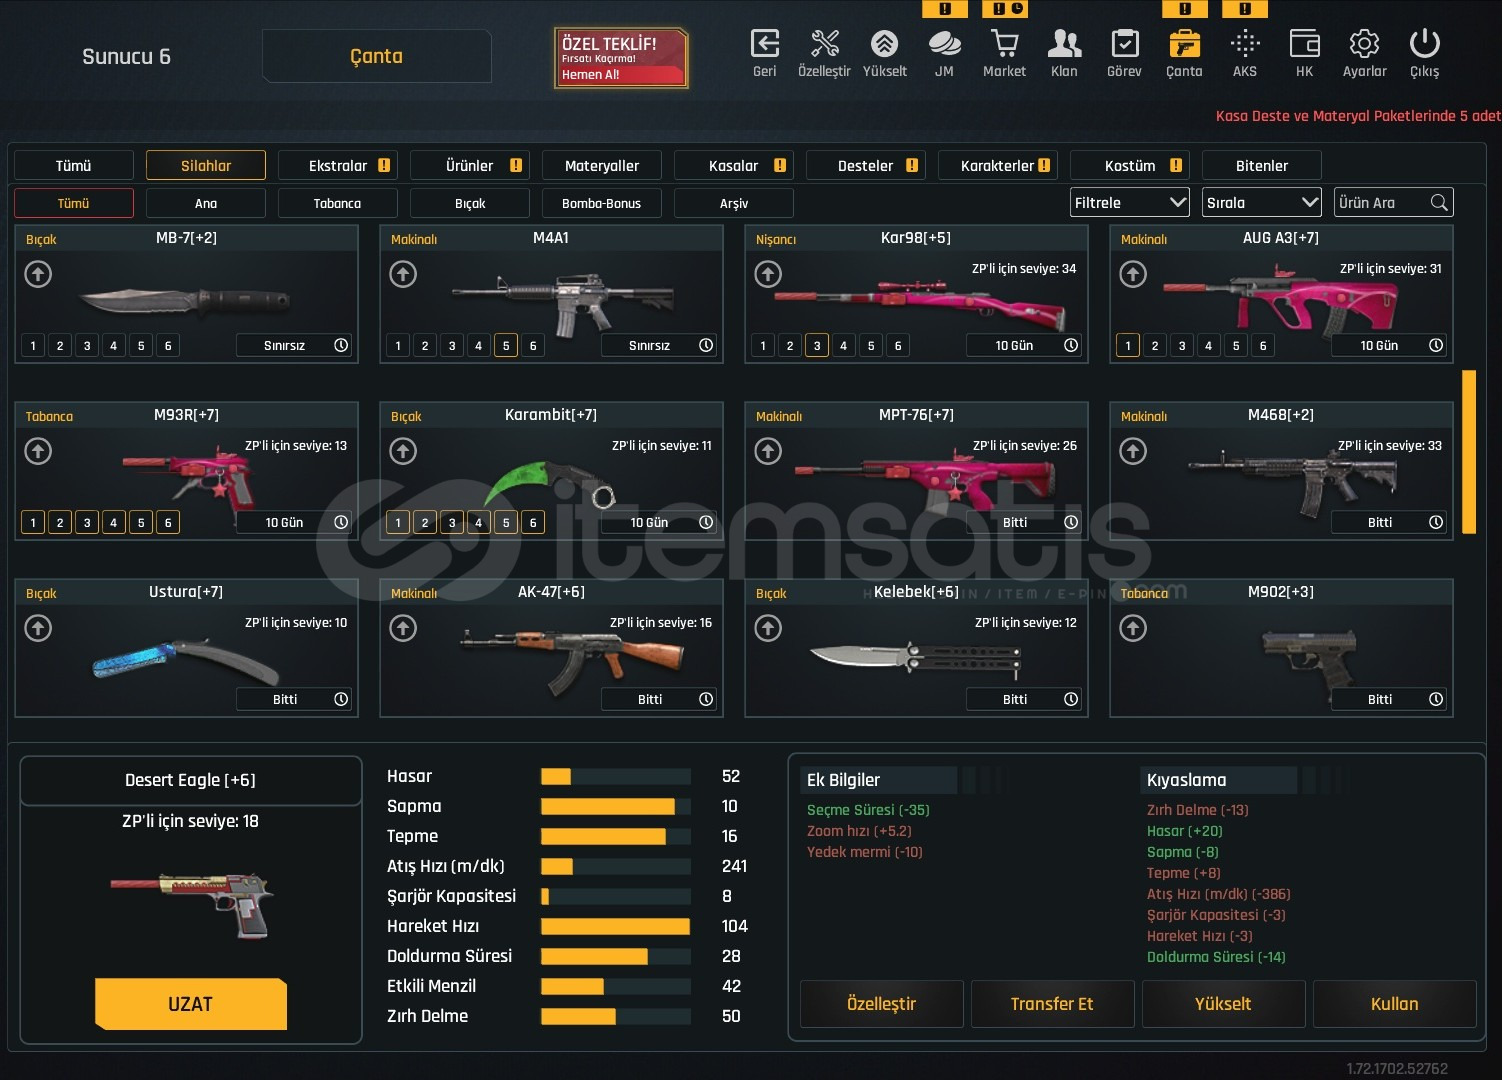Click upgrade arrow on MB-7 card
Viewport: 1502px width, 1080px height.
tap(38, 274)
